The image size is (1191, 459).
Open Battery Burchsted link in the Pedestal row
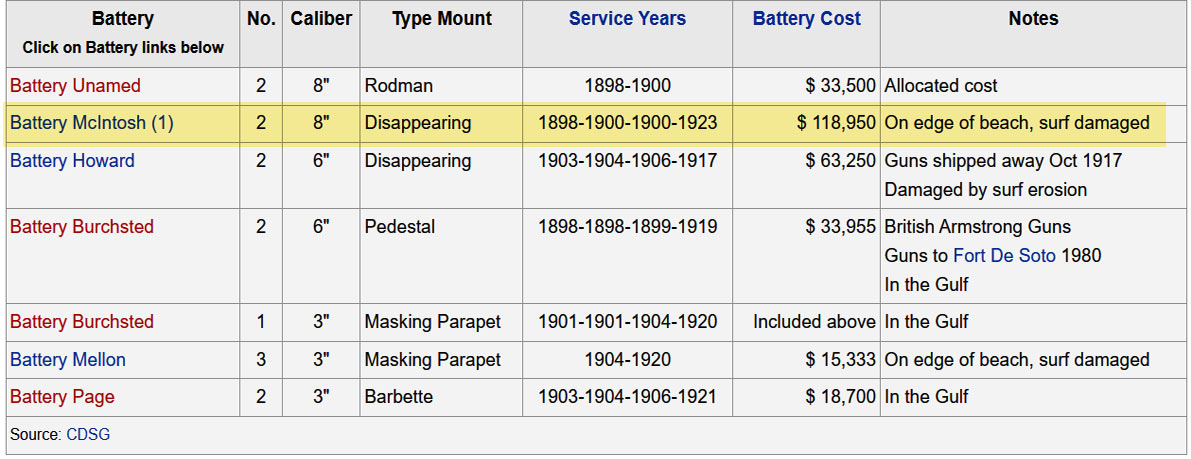pos(81,227)
